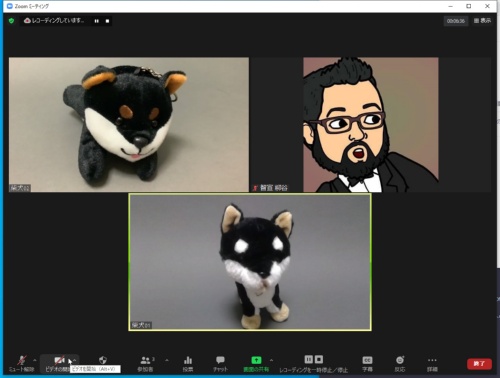500x378 pixels.
Task: Select the bearded cartoon avatar participant tile
Action: click(371, 124)
